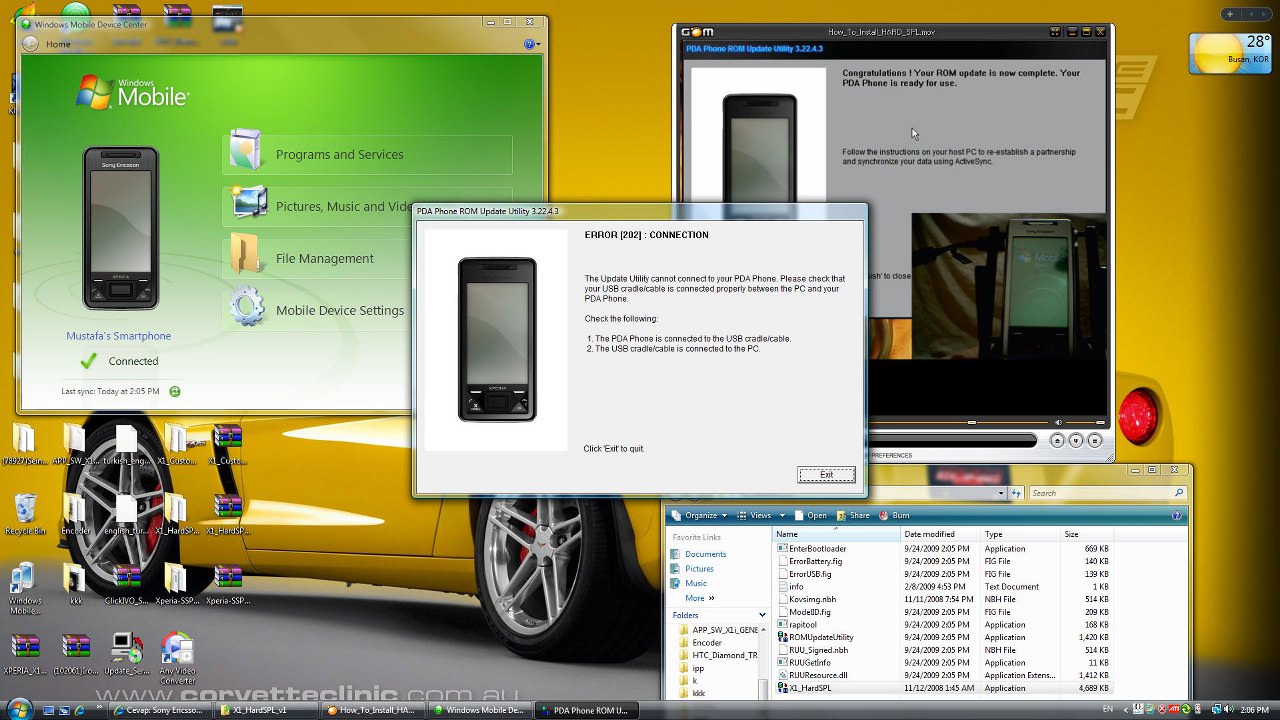
Task: Select the turkish_eng file on the desktop
Action: click(x=126, y=445)
